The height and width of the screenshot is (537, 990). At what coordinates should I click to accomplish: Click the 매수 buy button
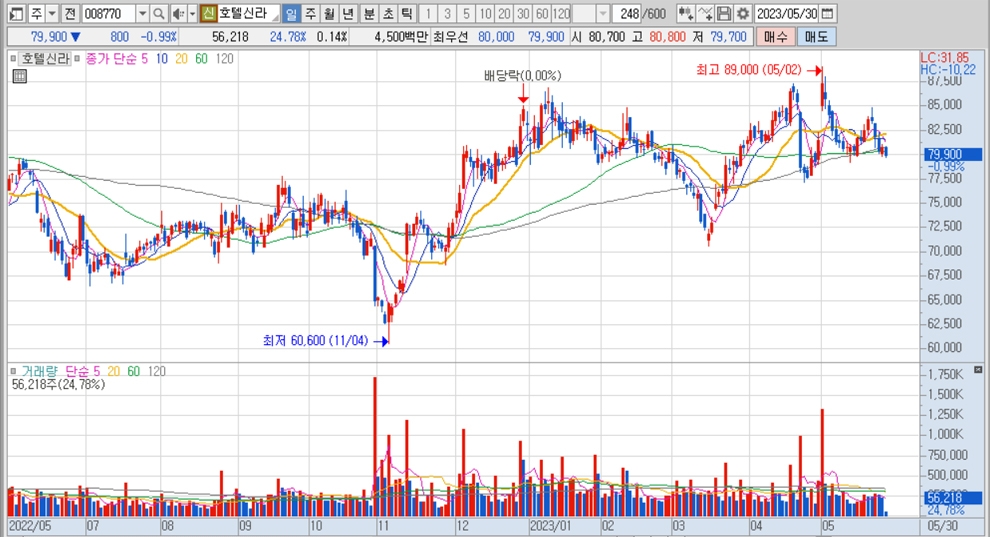775,36
